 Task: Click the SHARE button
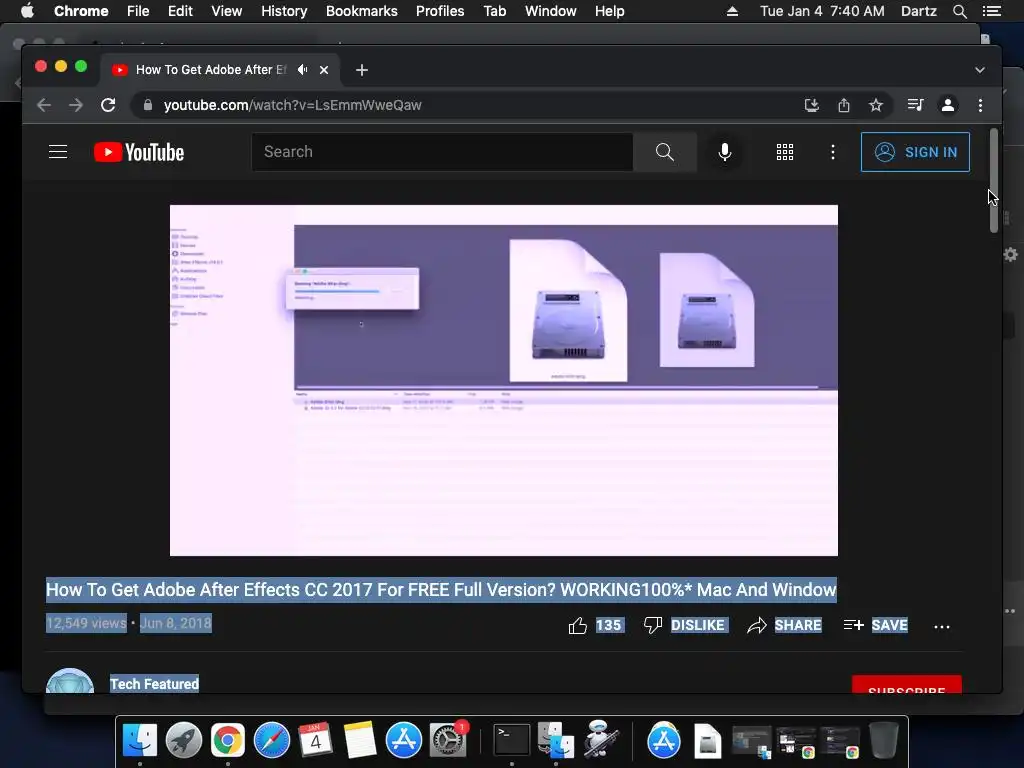point(785,625)
